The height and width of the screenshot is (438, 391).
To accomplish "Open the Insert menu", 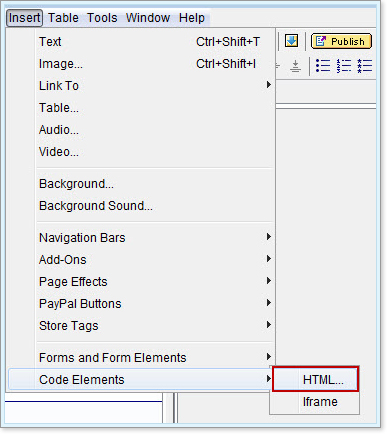I will pyautogui.click(x=24, y=18).
